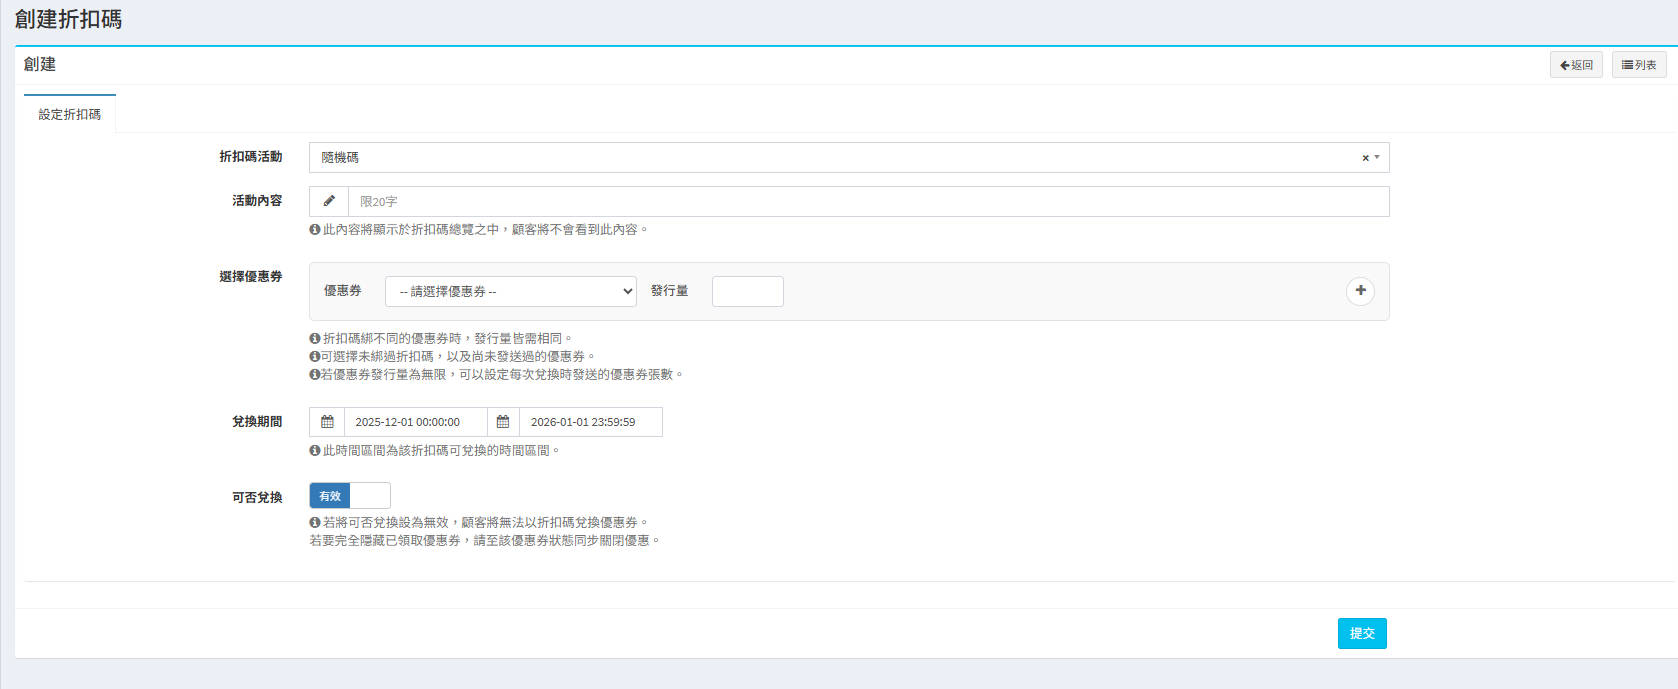Focus the 活動內容 text field

[867, 201]
